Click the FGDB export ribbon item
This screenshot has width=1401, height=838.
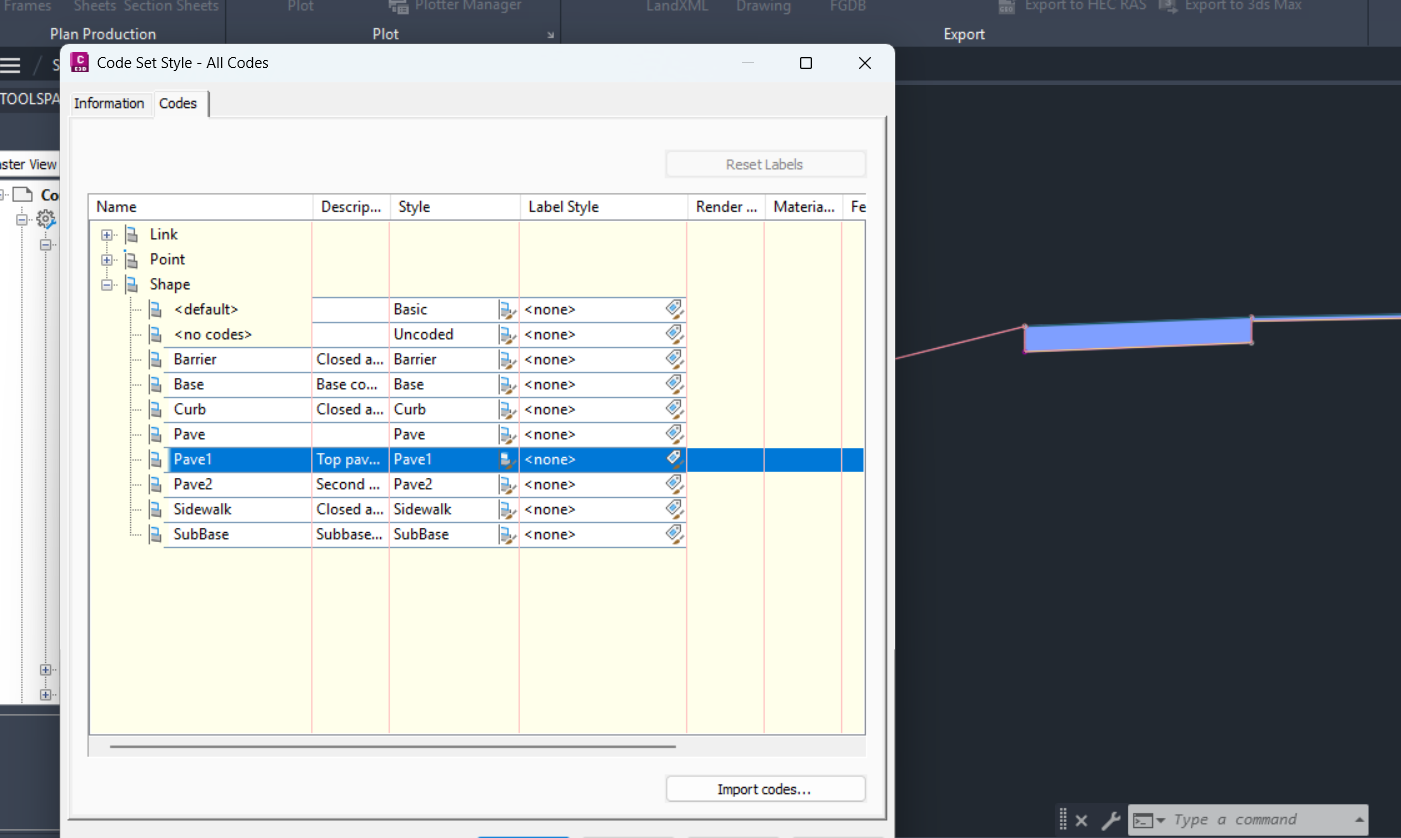pyautogui.click(x=848, y=6)
